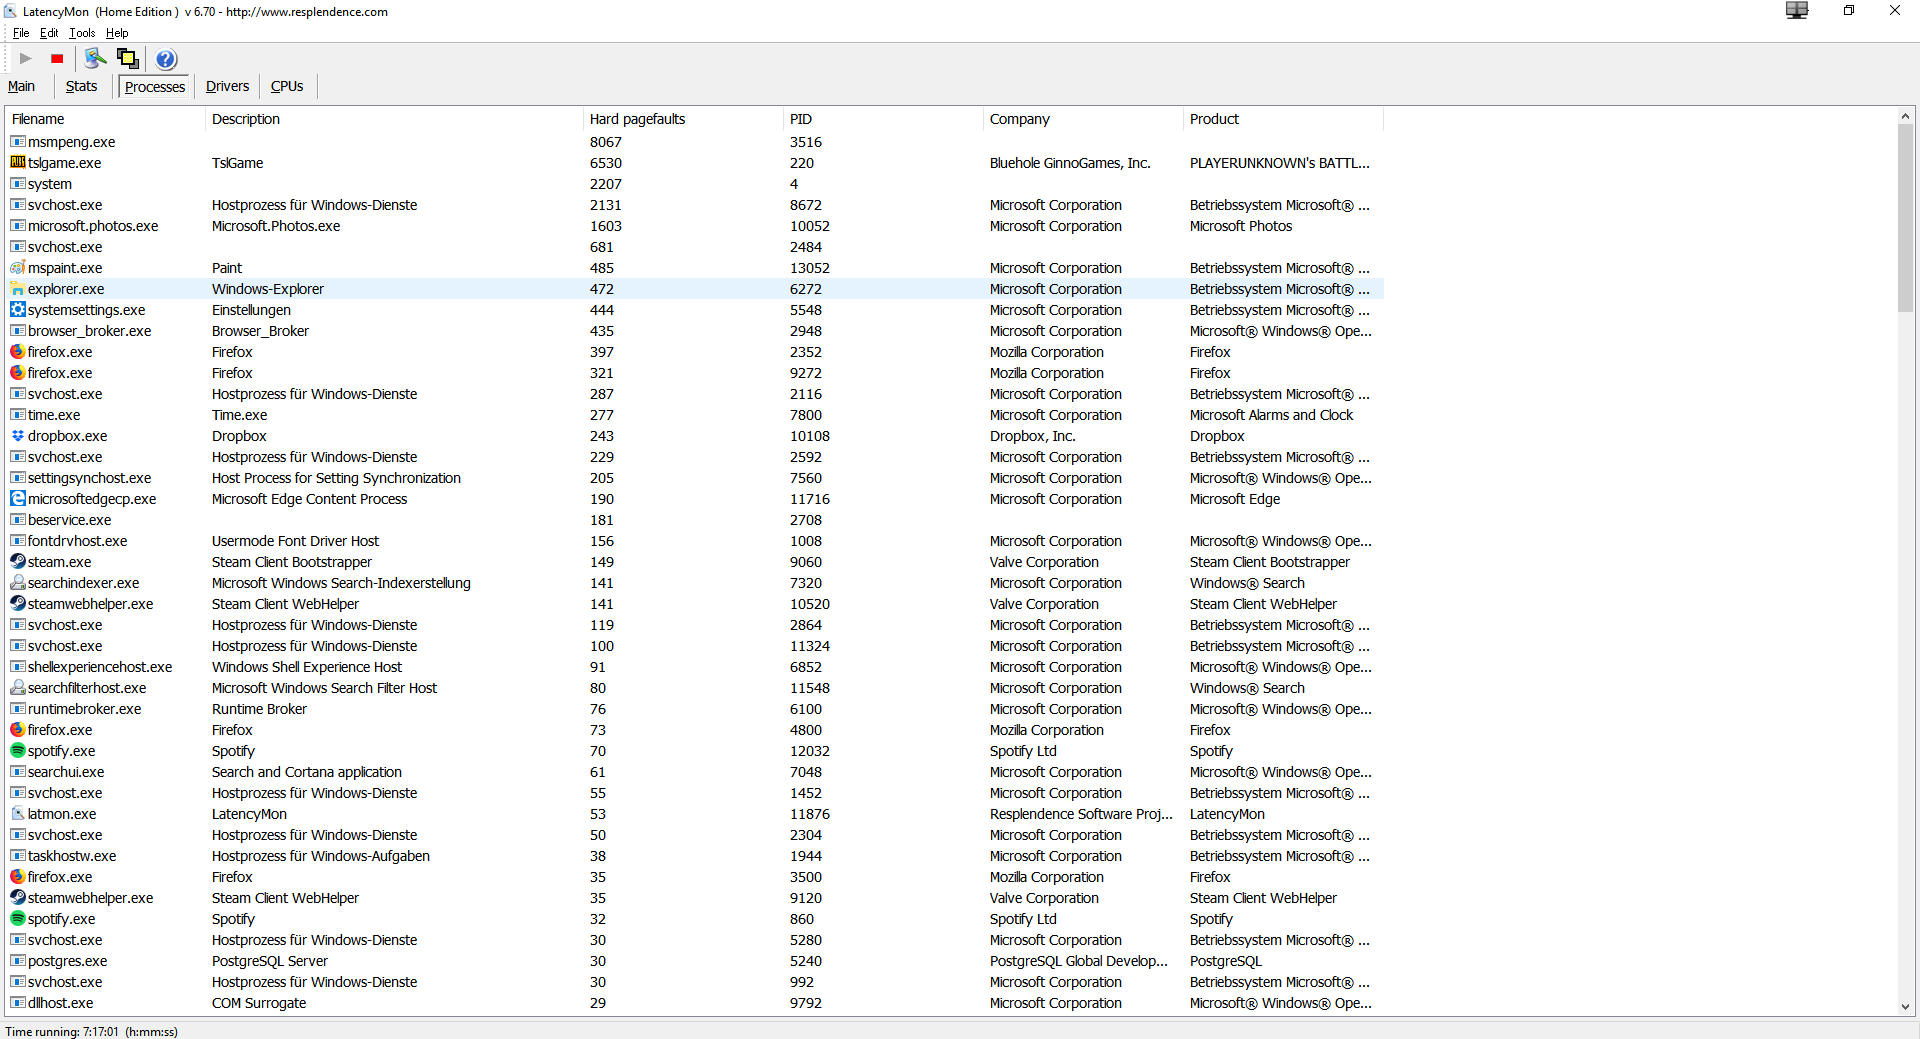
Task: Click the microsoftedgecp.exe Edge icon
Action: click(x=18, y=498)
